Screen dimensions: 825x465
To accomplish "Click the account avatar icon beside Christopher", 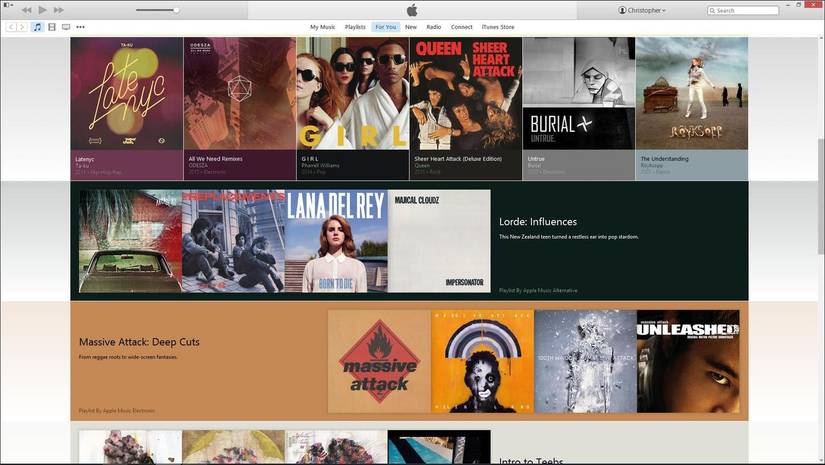I will (622, 10).
